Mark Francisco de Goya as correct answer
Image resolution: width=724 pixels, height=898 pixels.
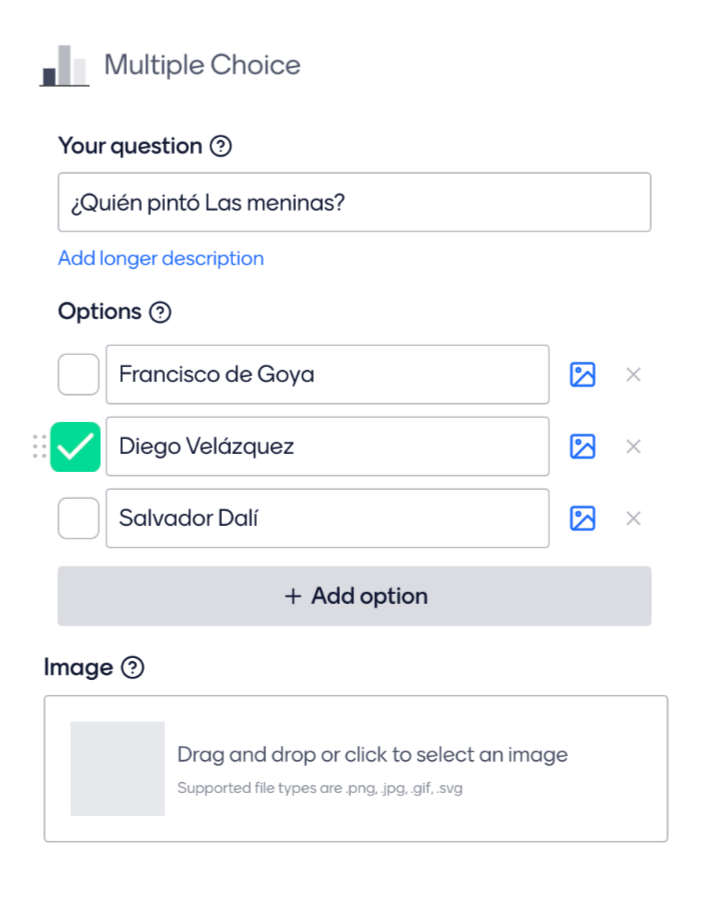point(78,375)
